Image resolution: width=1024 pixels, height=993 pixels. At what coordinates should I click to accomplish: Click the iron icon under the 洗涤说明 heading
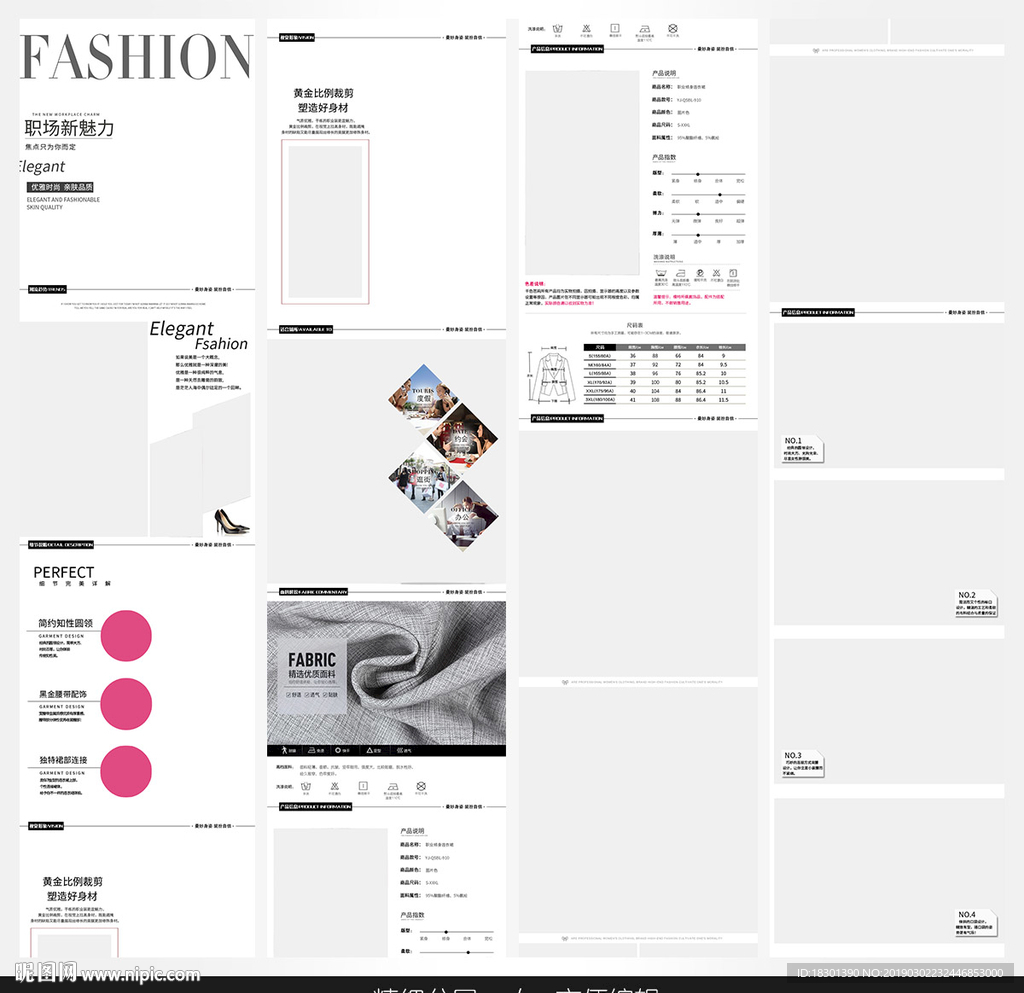pyautogui.click(x=680, y=273)
